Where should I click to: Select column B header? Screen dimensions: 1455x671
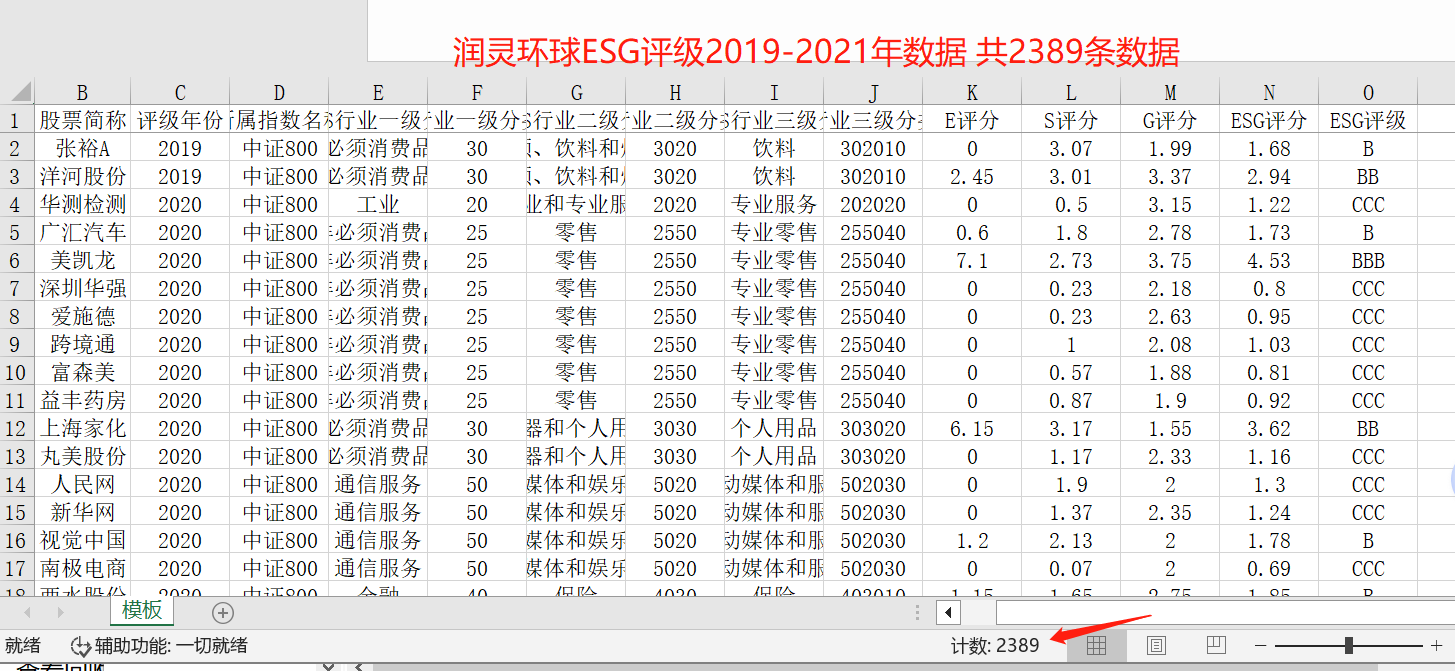point(83,93)
